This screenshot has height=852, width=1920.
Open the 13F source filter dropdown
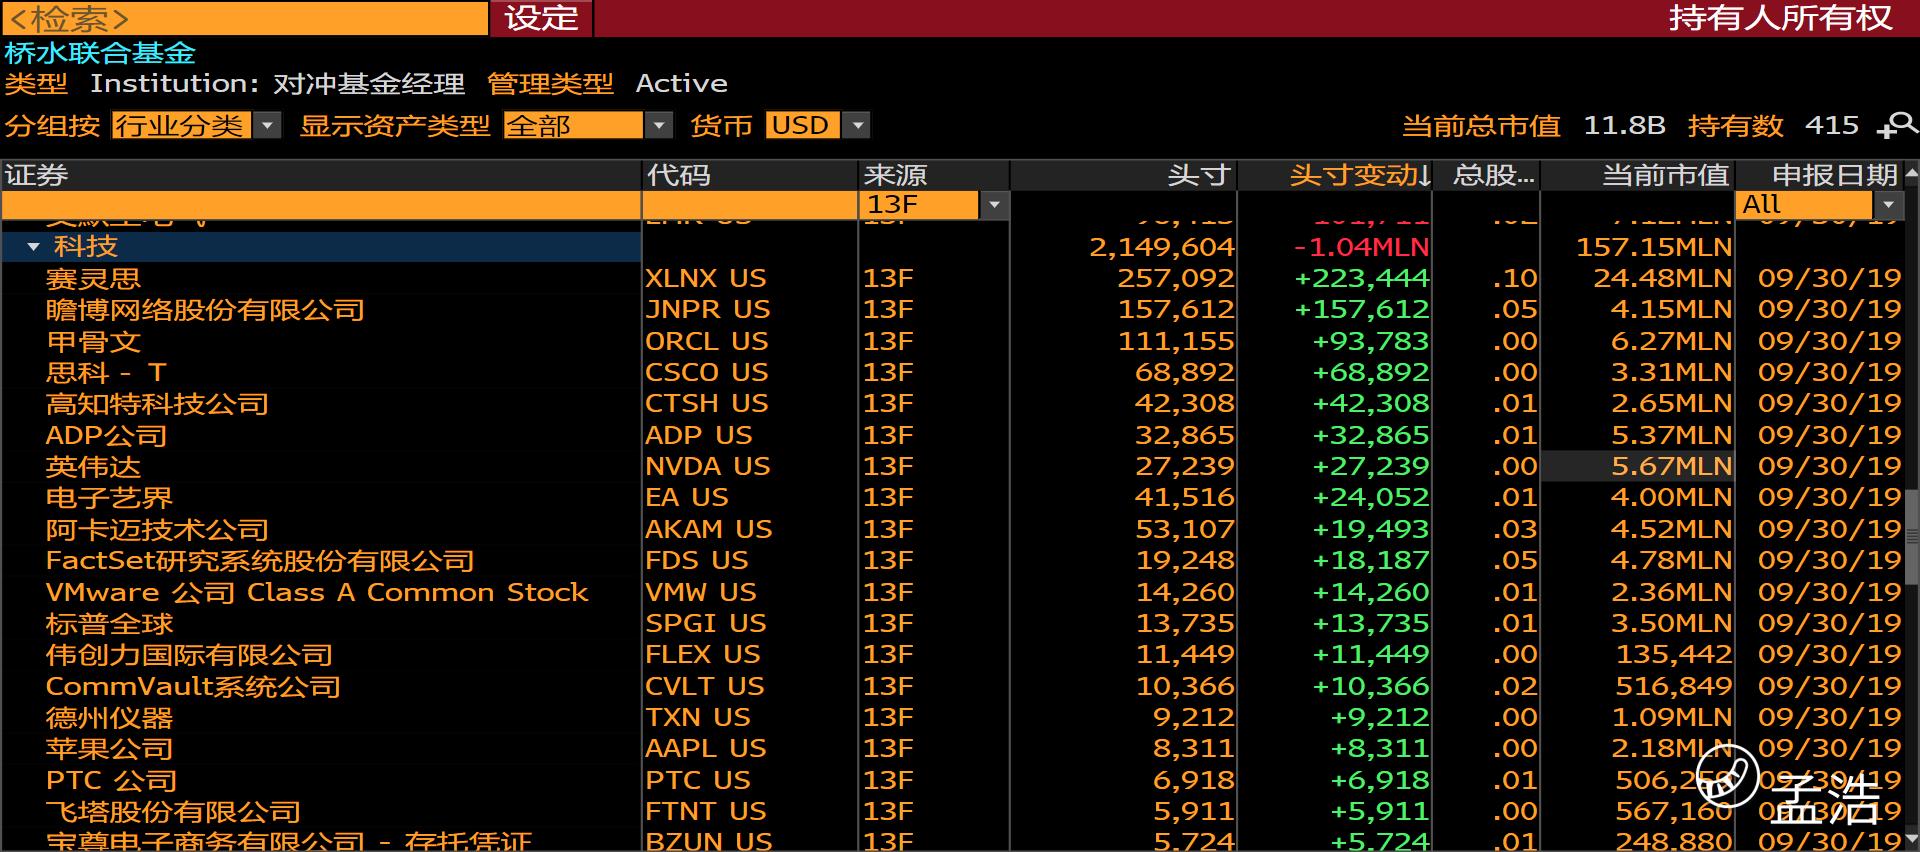coord(994,205)
